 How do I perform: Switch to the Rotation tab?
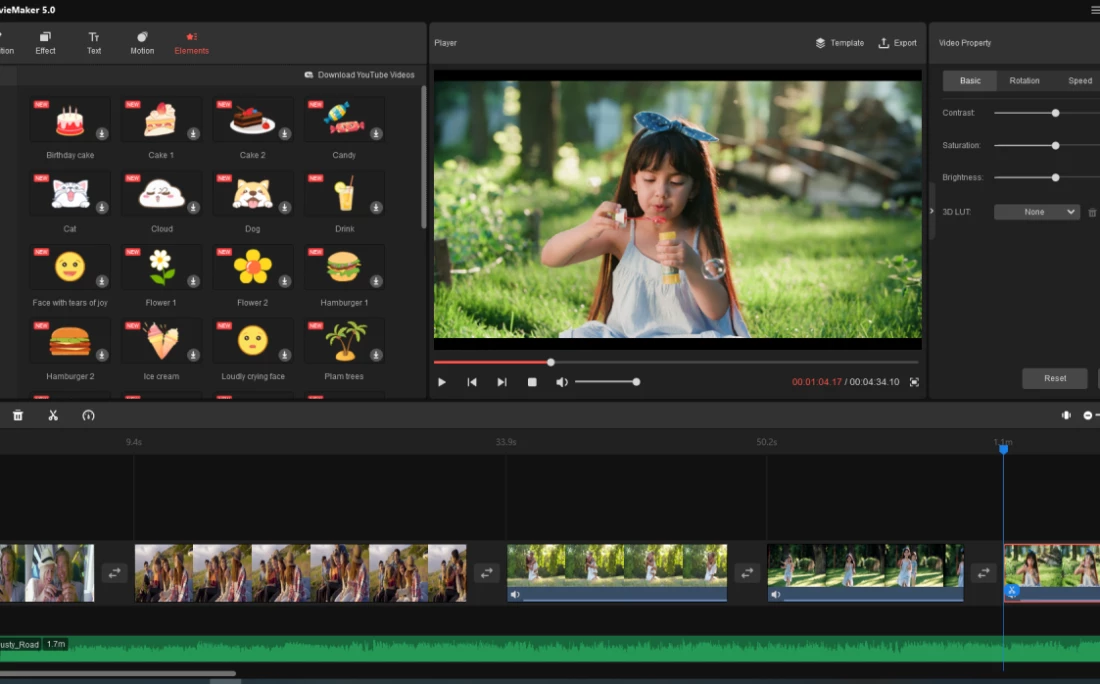click(x=1024, y=81)
